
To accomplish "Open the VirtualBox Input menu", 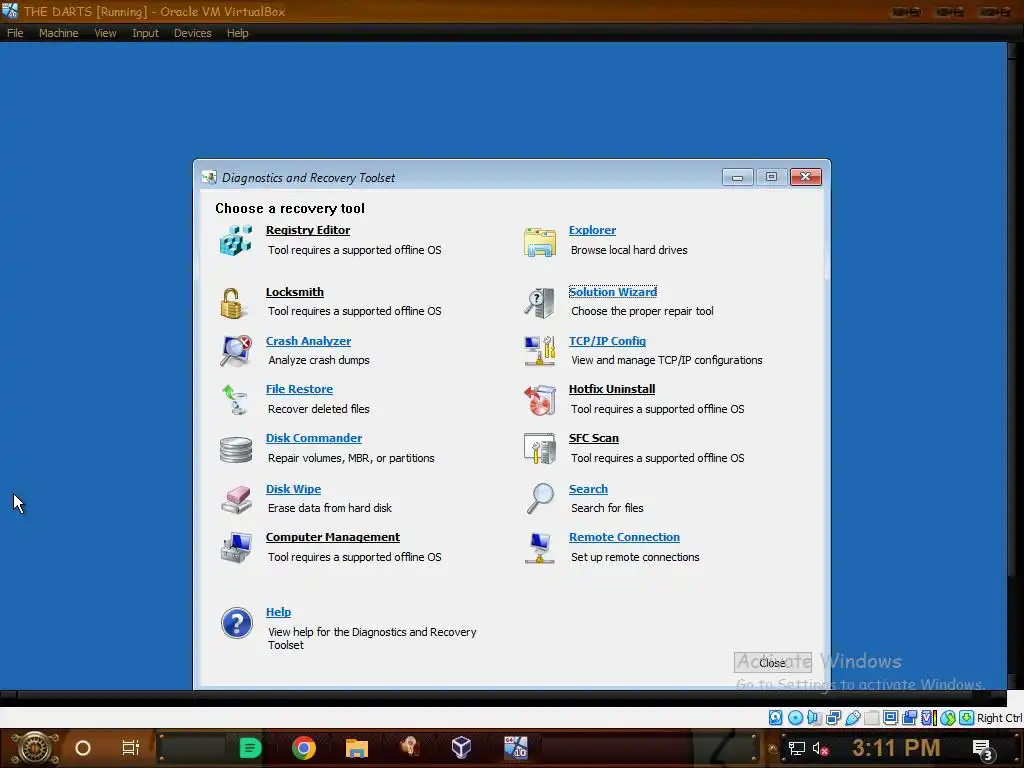I will coord(145,33).
